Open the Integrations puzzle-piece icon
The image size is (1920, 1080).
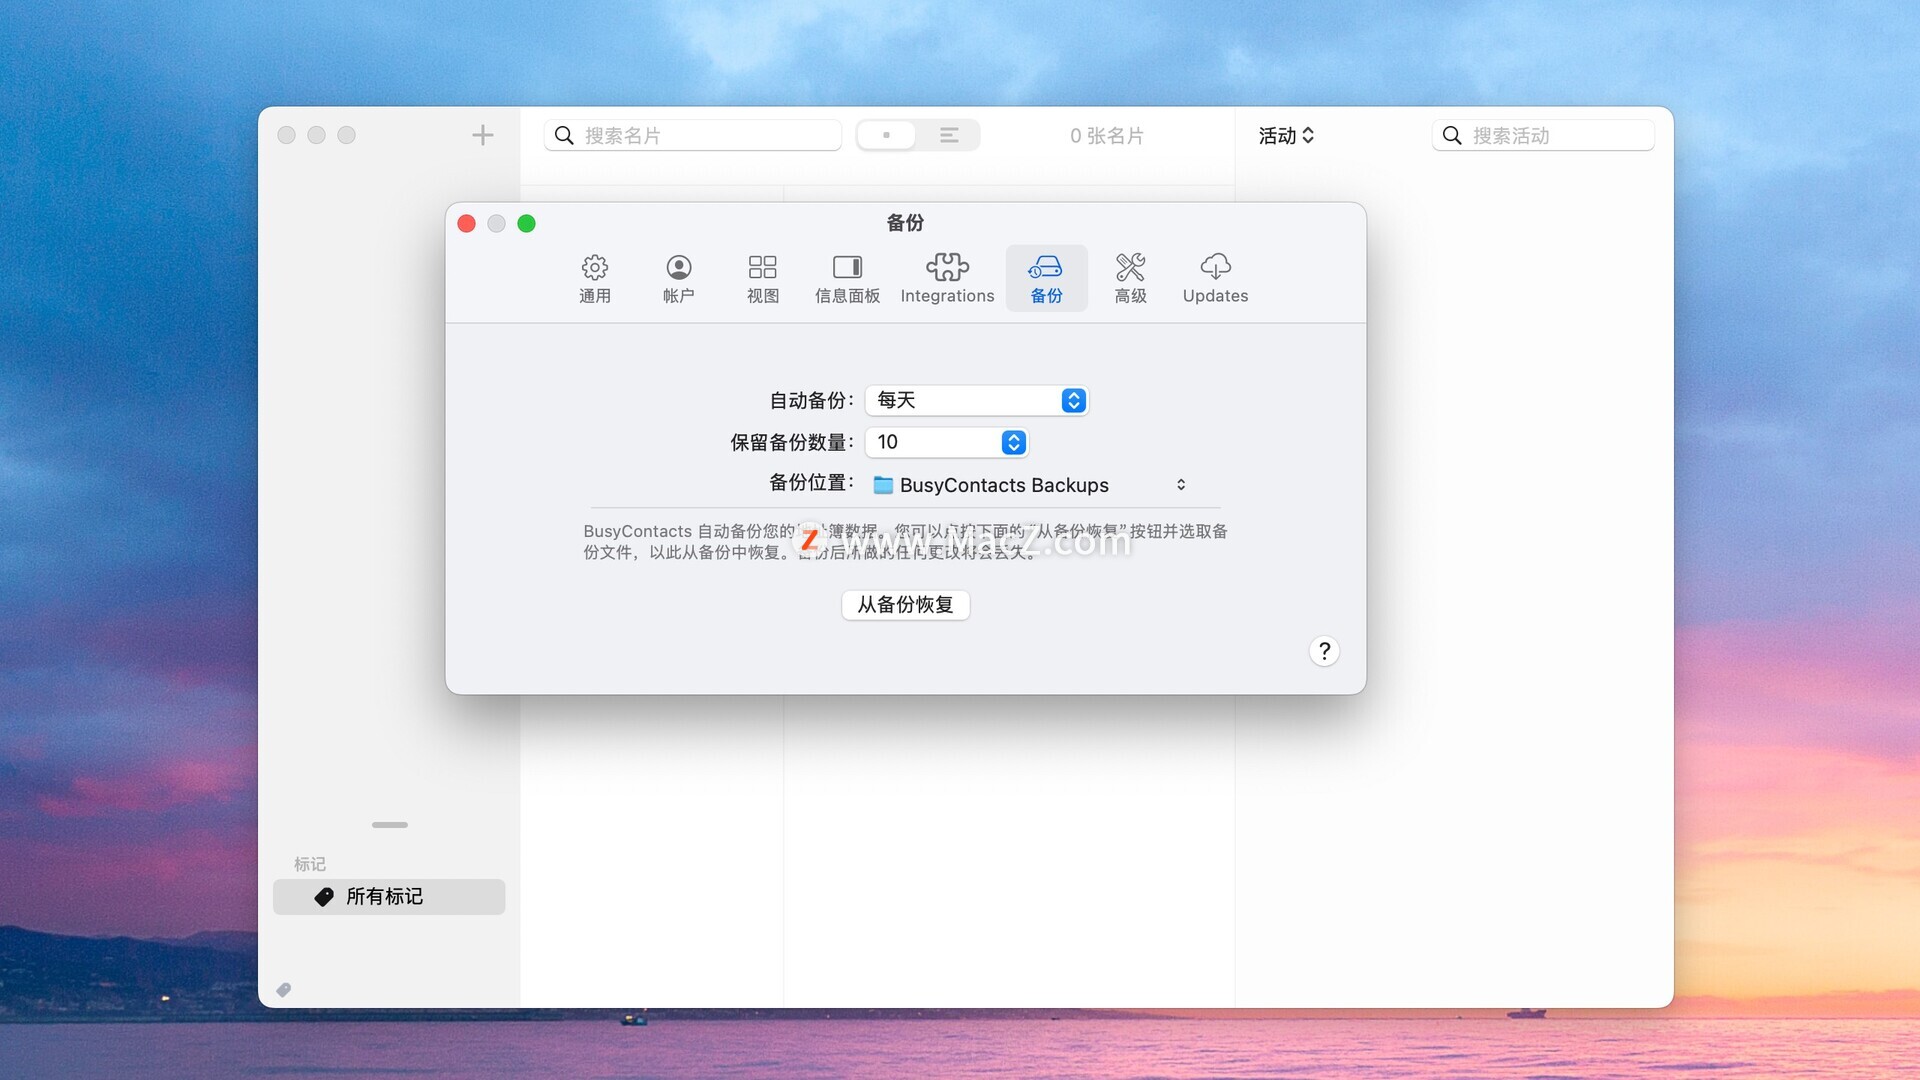pos(946,278)
